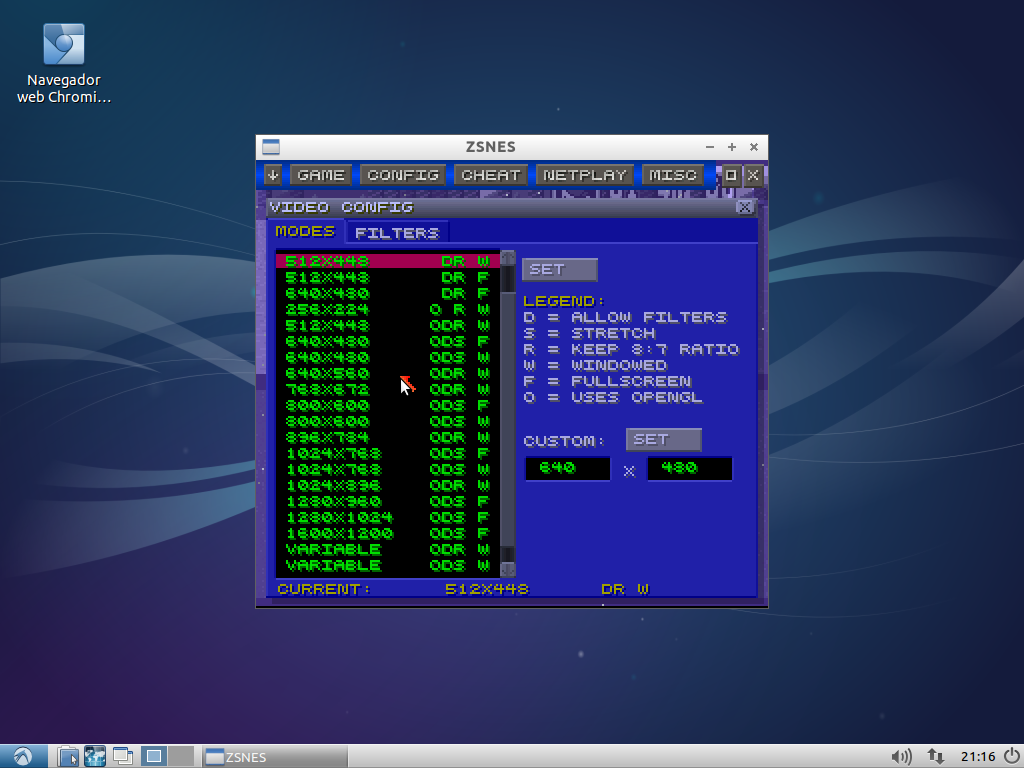Open the CONFIG menu
1024x768 pixels.
click(x=403, y=175)
